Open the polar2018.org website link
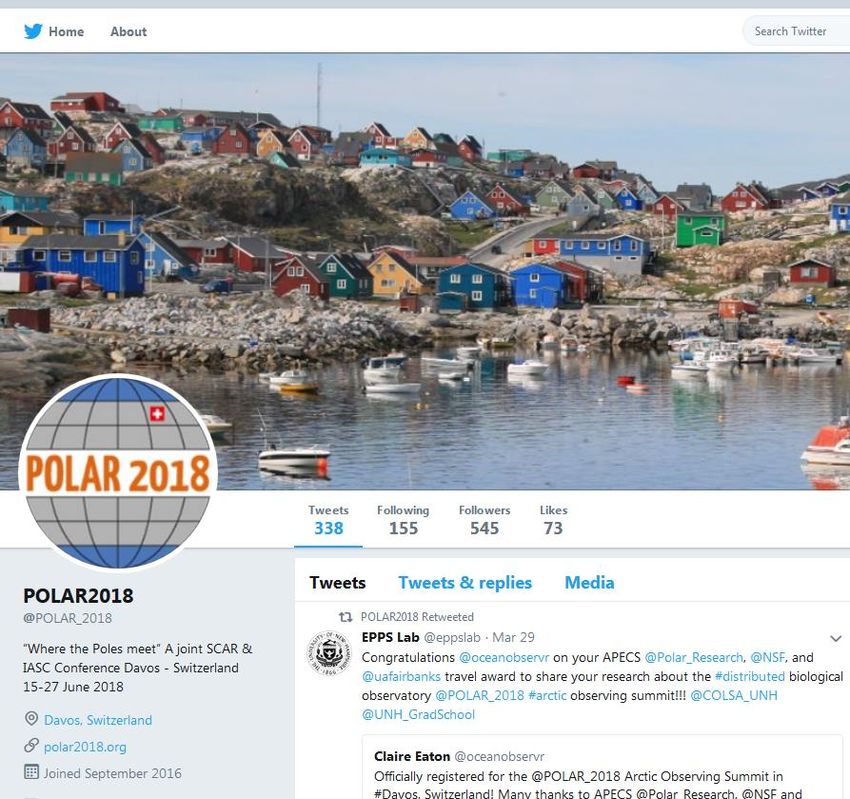850x799 pixels. [85, 747]
